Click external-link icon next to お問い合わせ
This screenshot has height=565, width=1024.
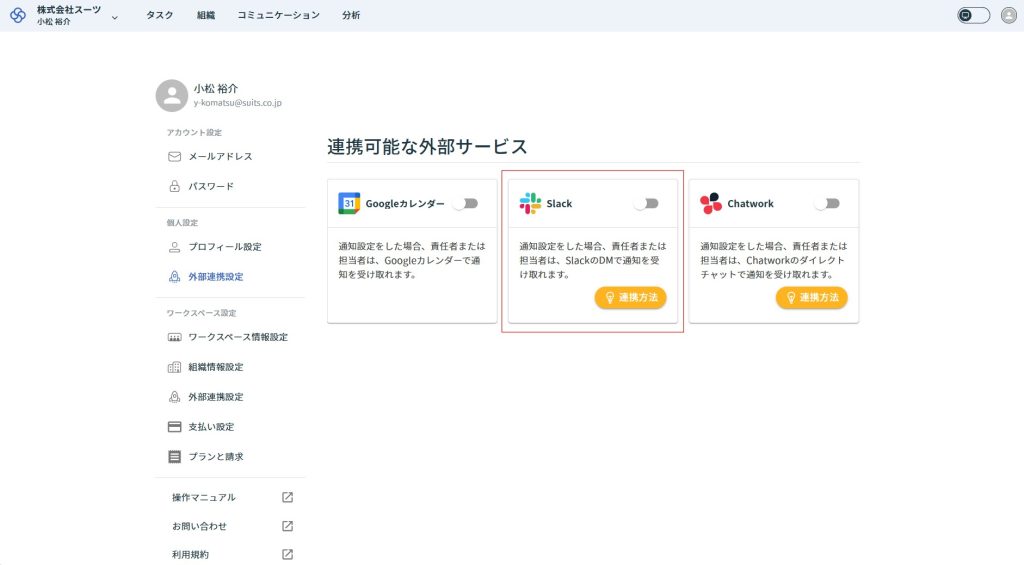[287, 526]
